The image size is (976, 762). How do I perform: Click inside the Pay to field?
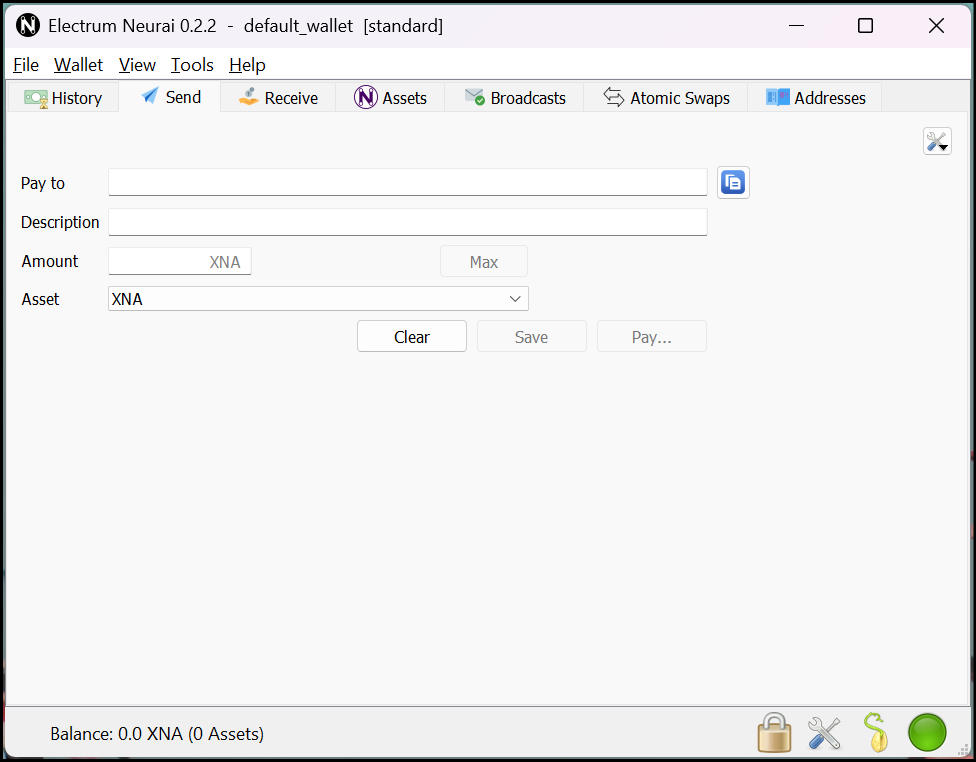tap(407, 182)
